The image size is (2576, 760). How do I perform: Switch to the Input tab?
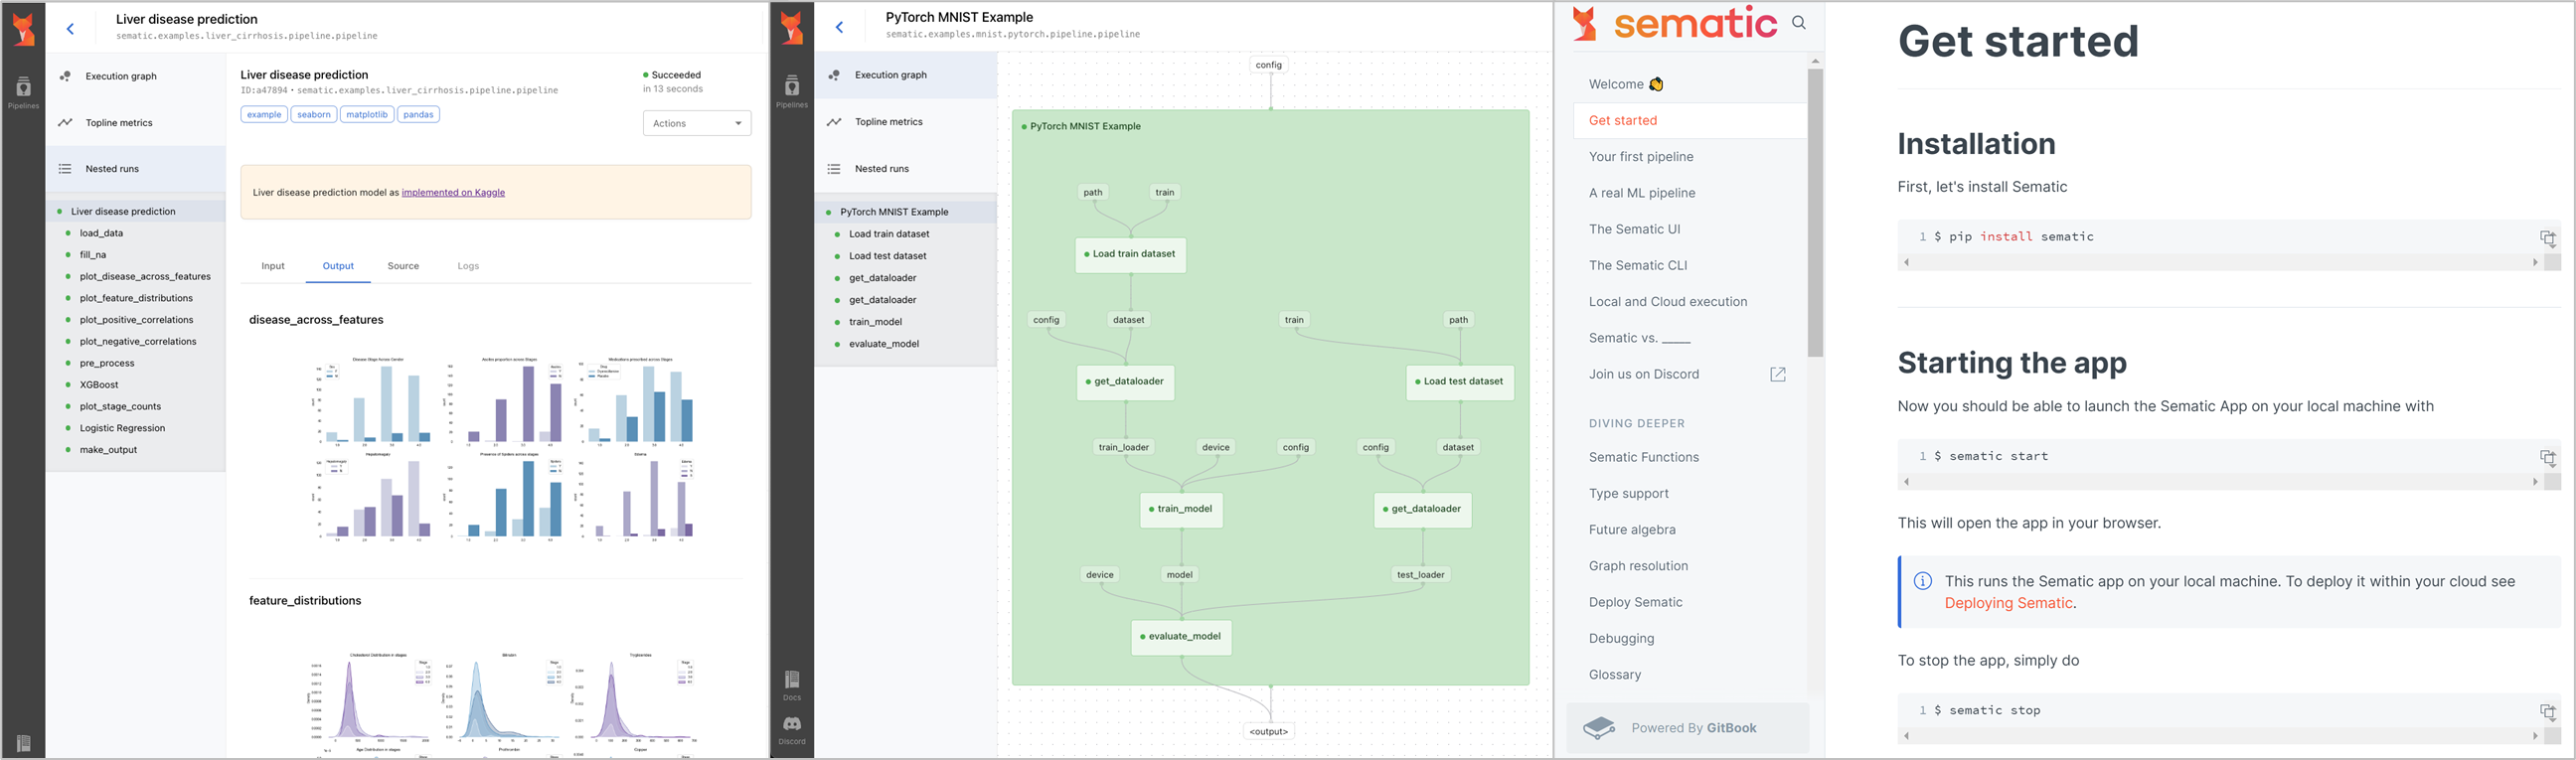273,266
